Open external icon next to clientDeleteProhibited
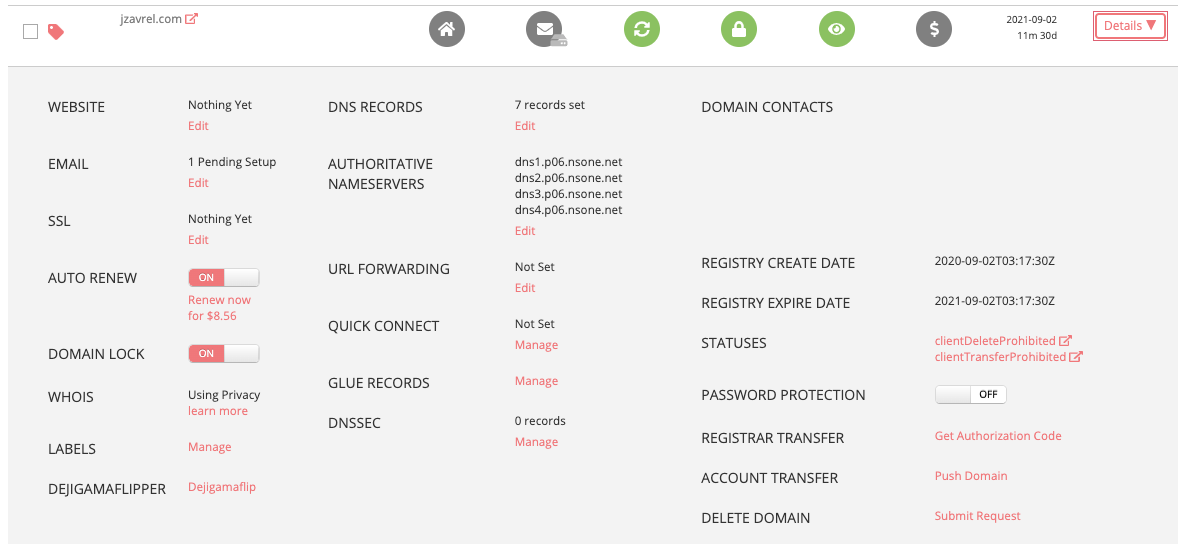This screenshot has width=1184, height=544. [x=1065, y=341]
